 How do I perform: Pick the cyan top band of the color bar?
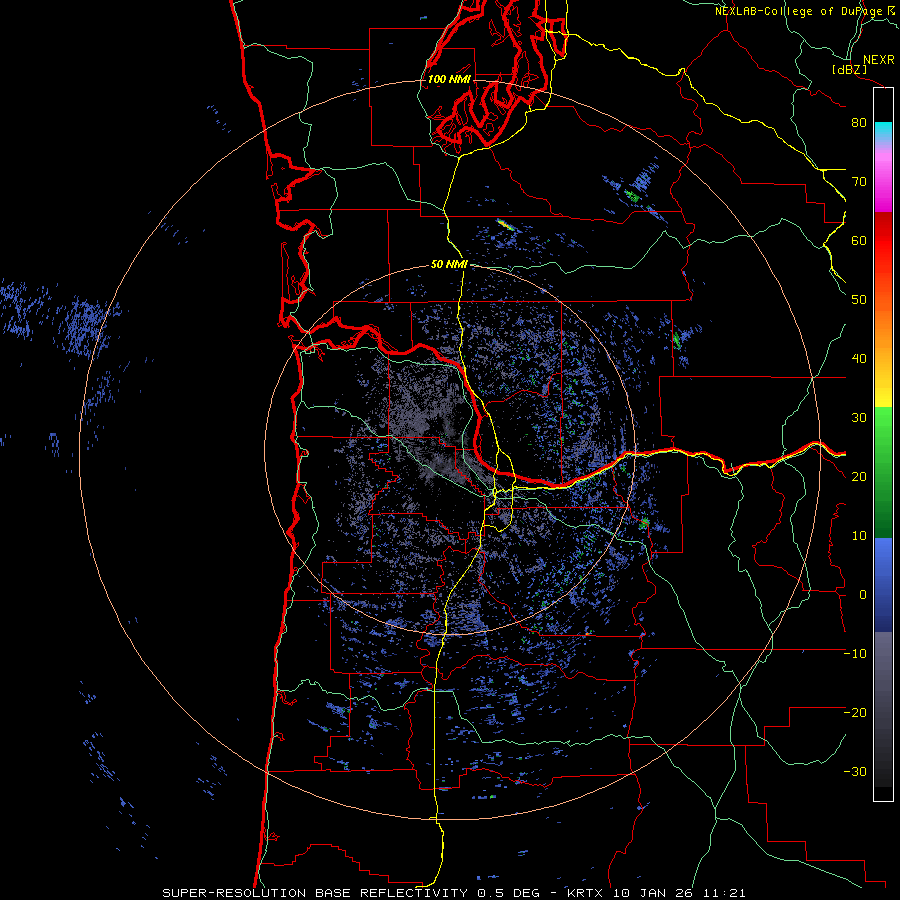tap(883, 133)
